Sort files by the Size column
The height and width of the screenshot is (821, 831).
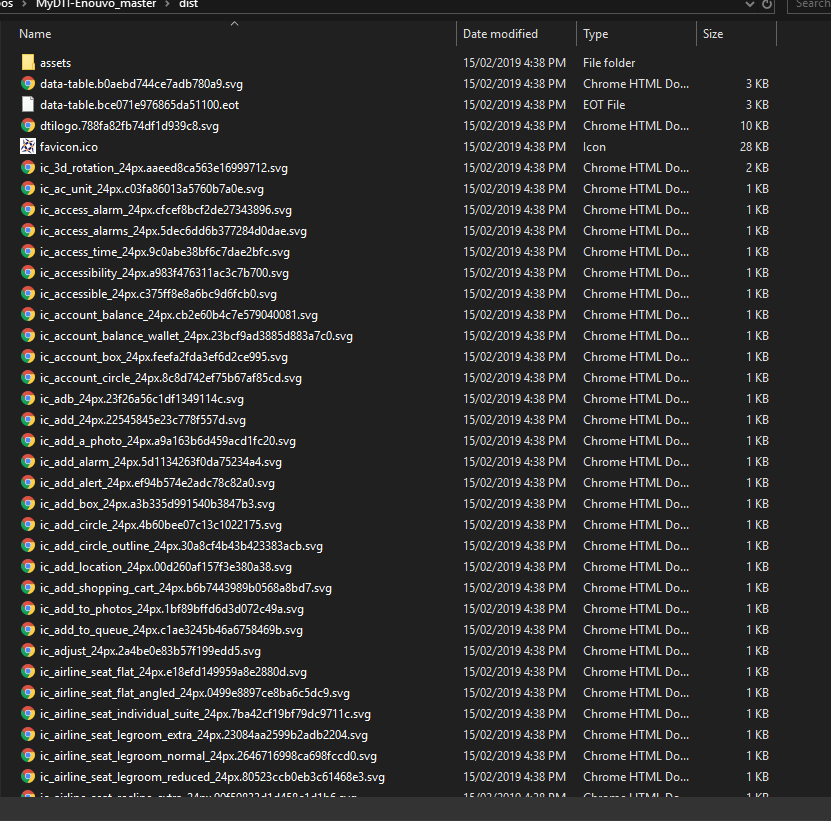click(712, 33)
